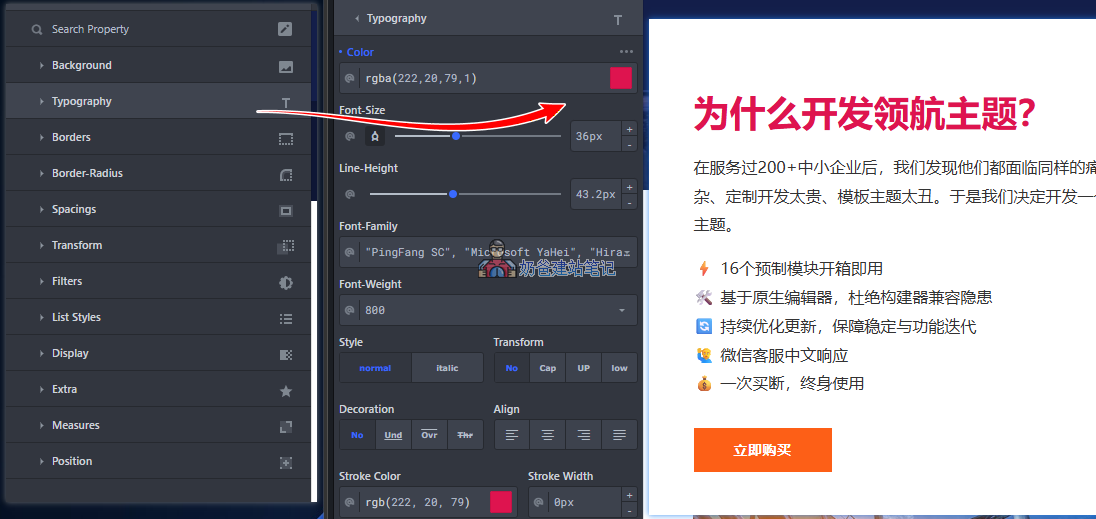Click the Search Property input field
Image resolution: width=1096 pixels, height=519 pixels.
(x=158, y=29)
